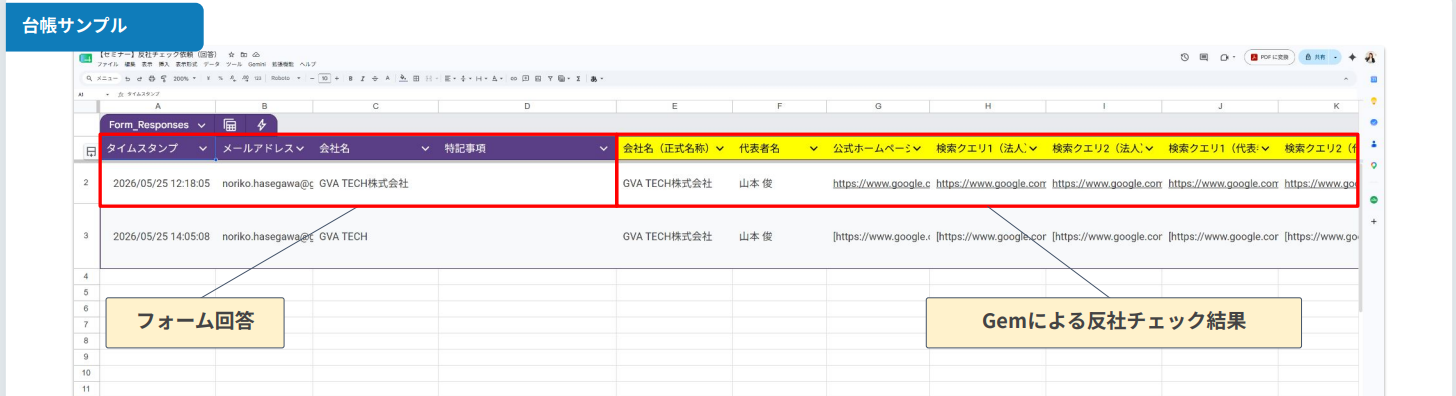Screen dimensions: 1456x396
Task: Click the table calculator icon
Action: 230,125
